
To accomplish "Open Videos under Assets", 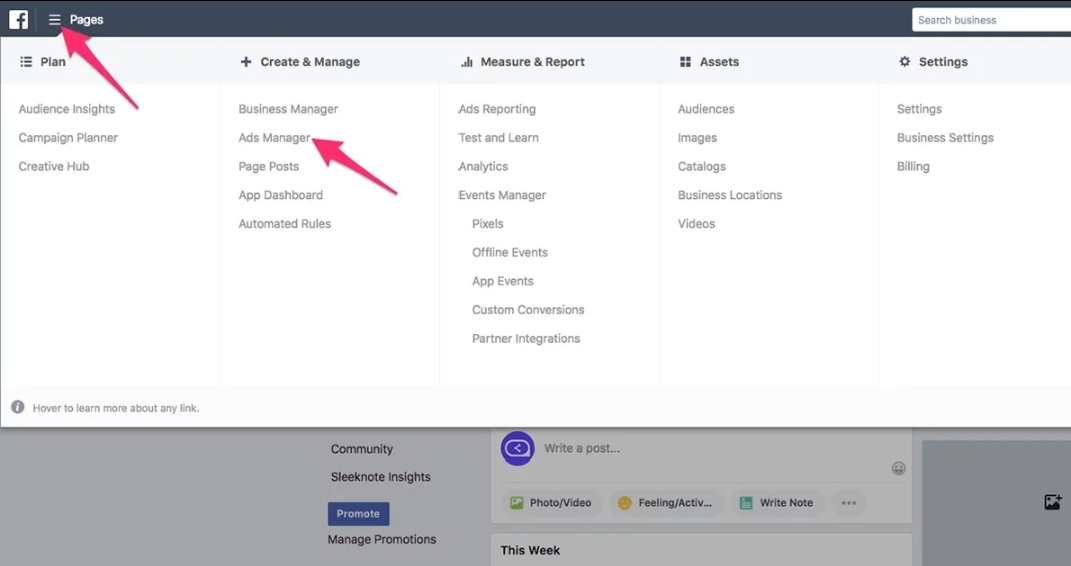I will pos(697,224).
